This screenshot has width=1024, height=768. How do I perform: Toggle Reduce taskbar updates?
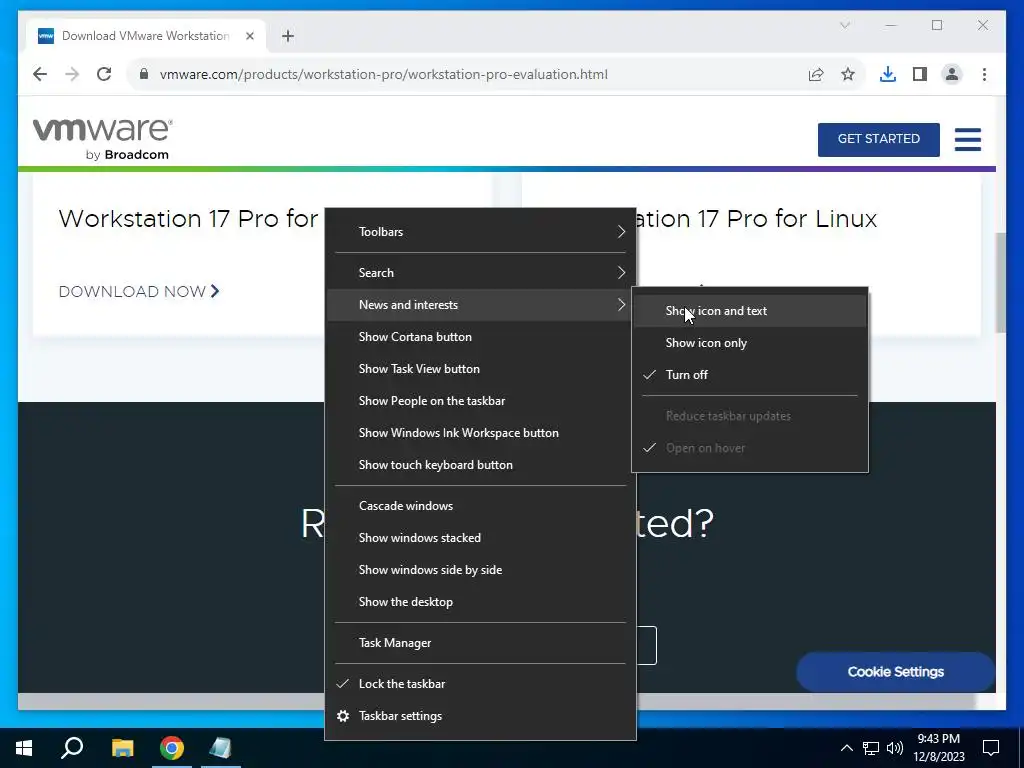tap(750, 416)
